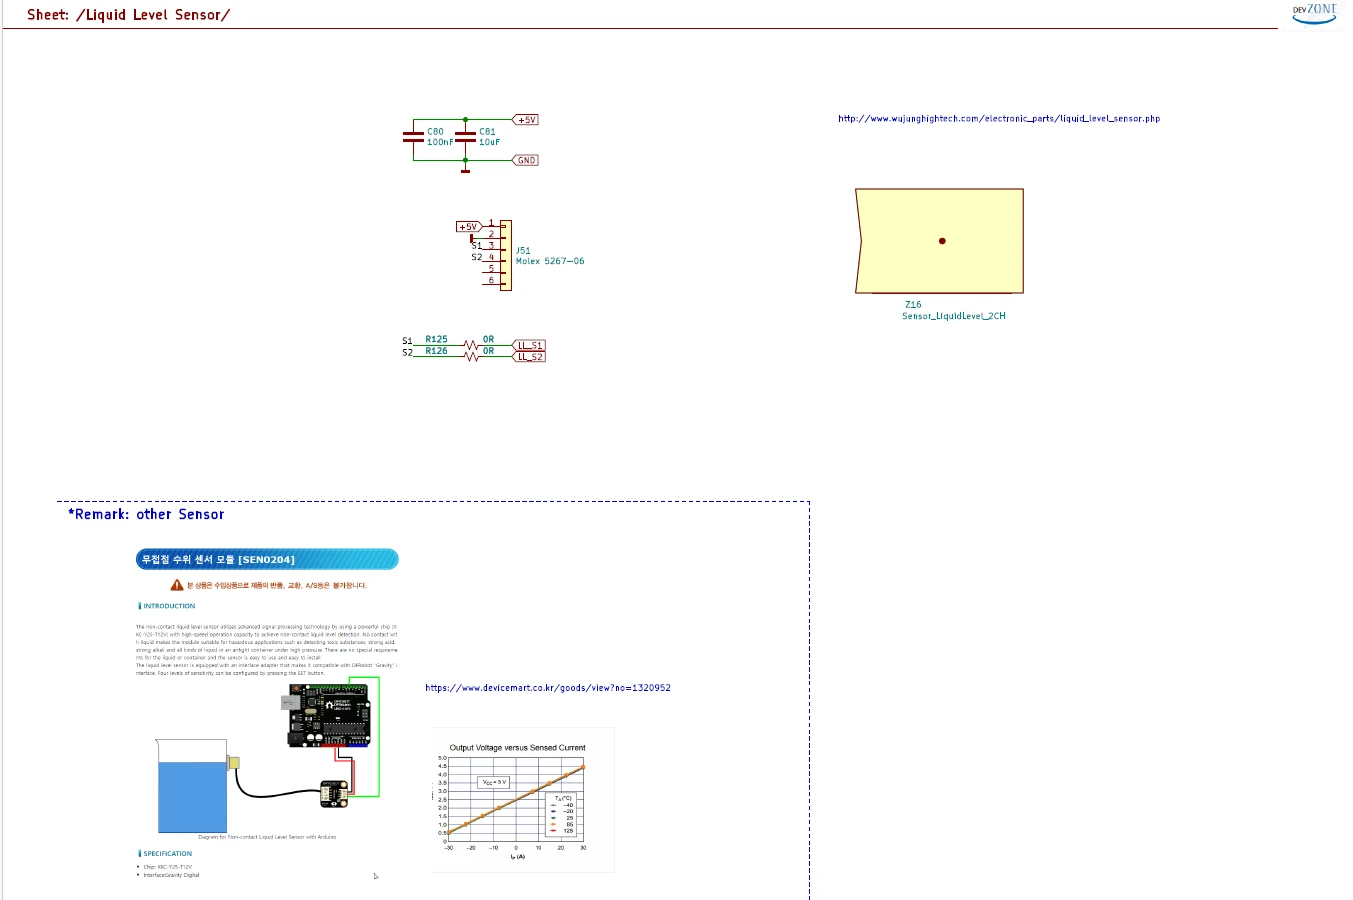Screen dimensions: 1353x900
Task: Select resistor reference R126
Action: (436, 351)
